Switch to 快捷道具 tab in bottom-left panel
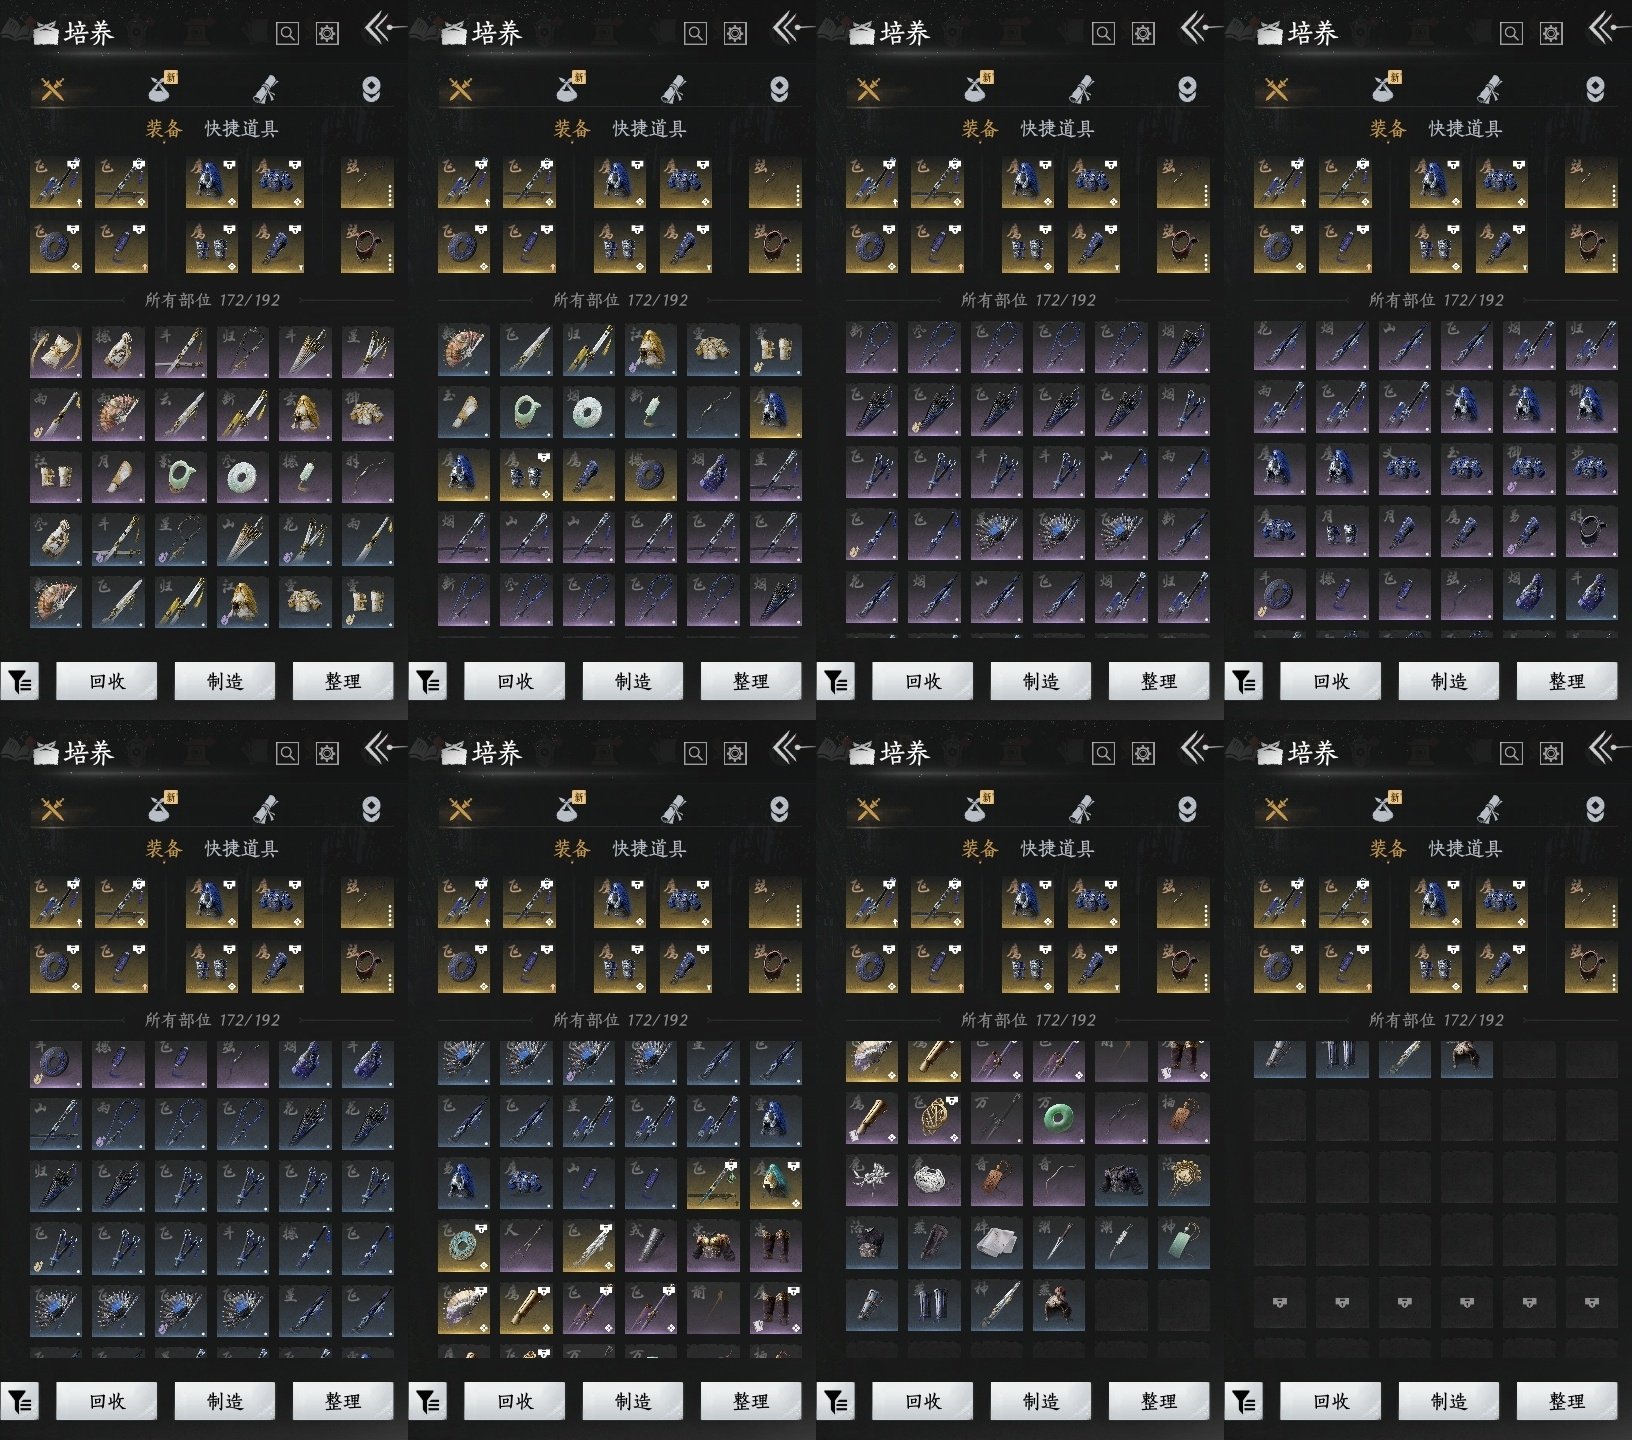1632x1440 pixels. click(241, 849)
